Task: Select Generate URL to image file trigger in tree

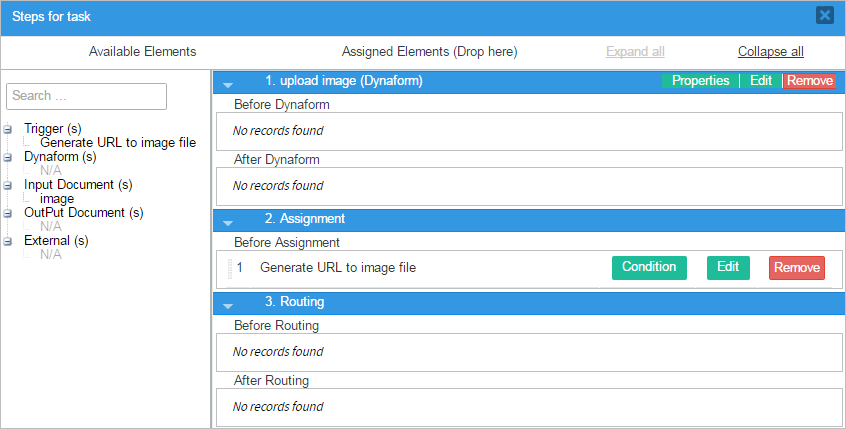Action: point(118,143)
